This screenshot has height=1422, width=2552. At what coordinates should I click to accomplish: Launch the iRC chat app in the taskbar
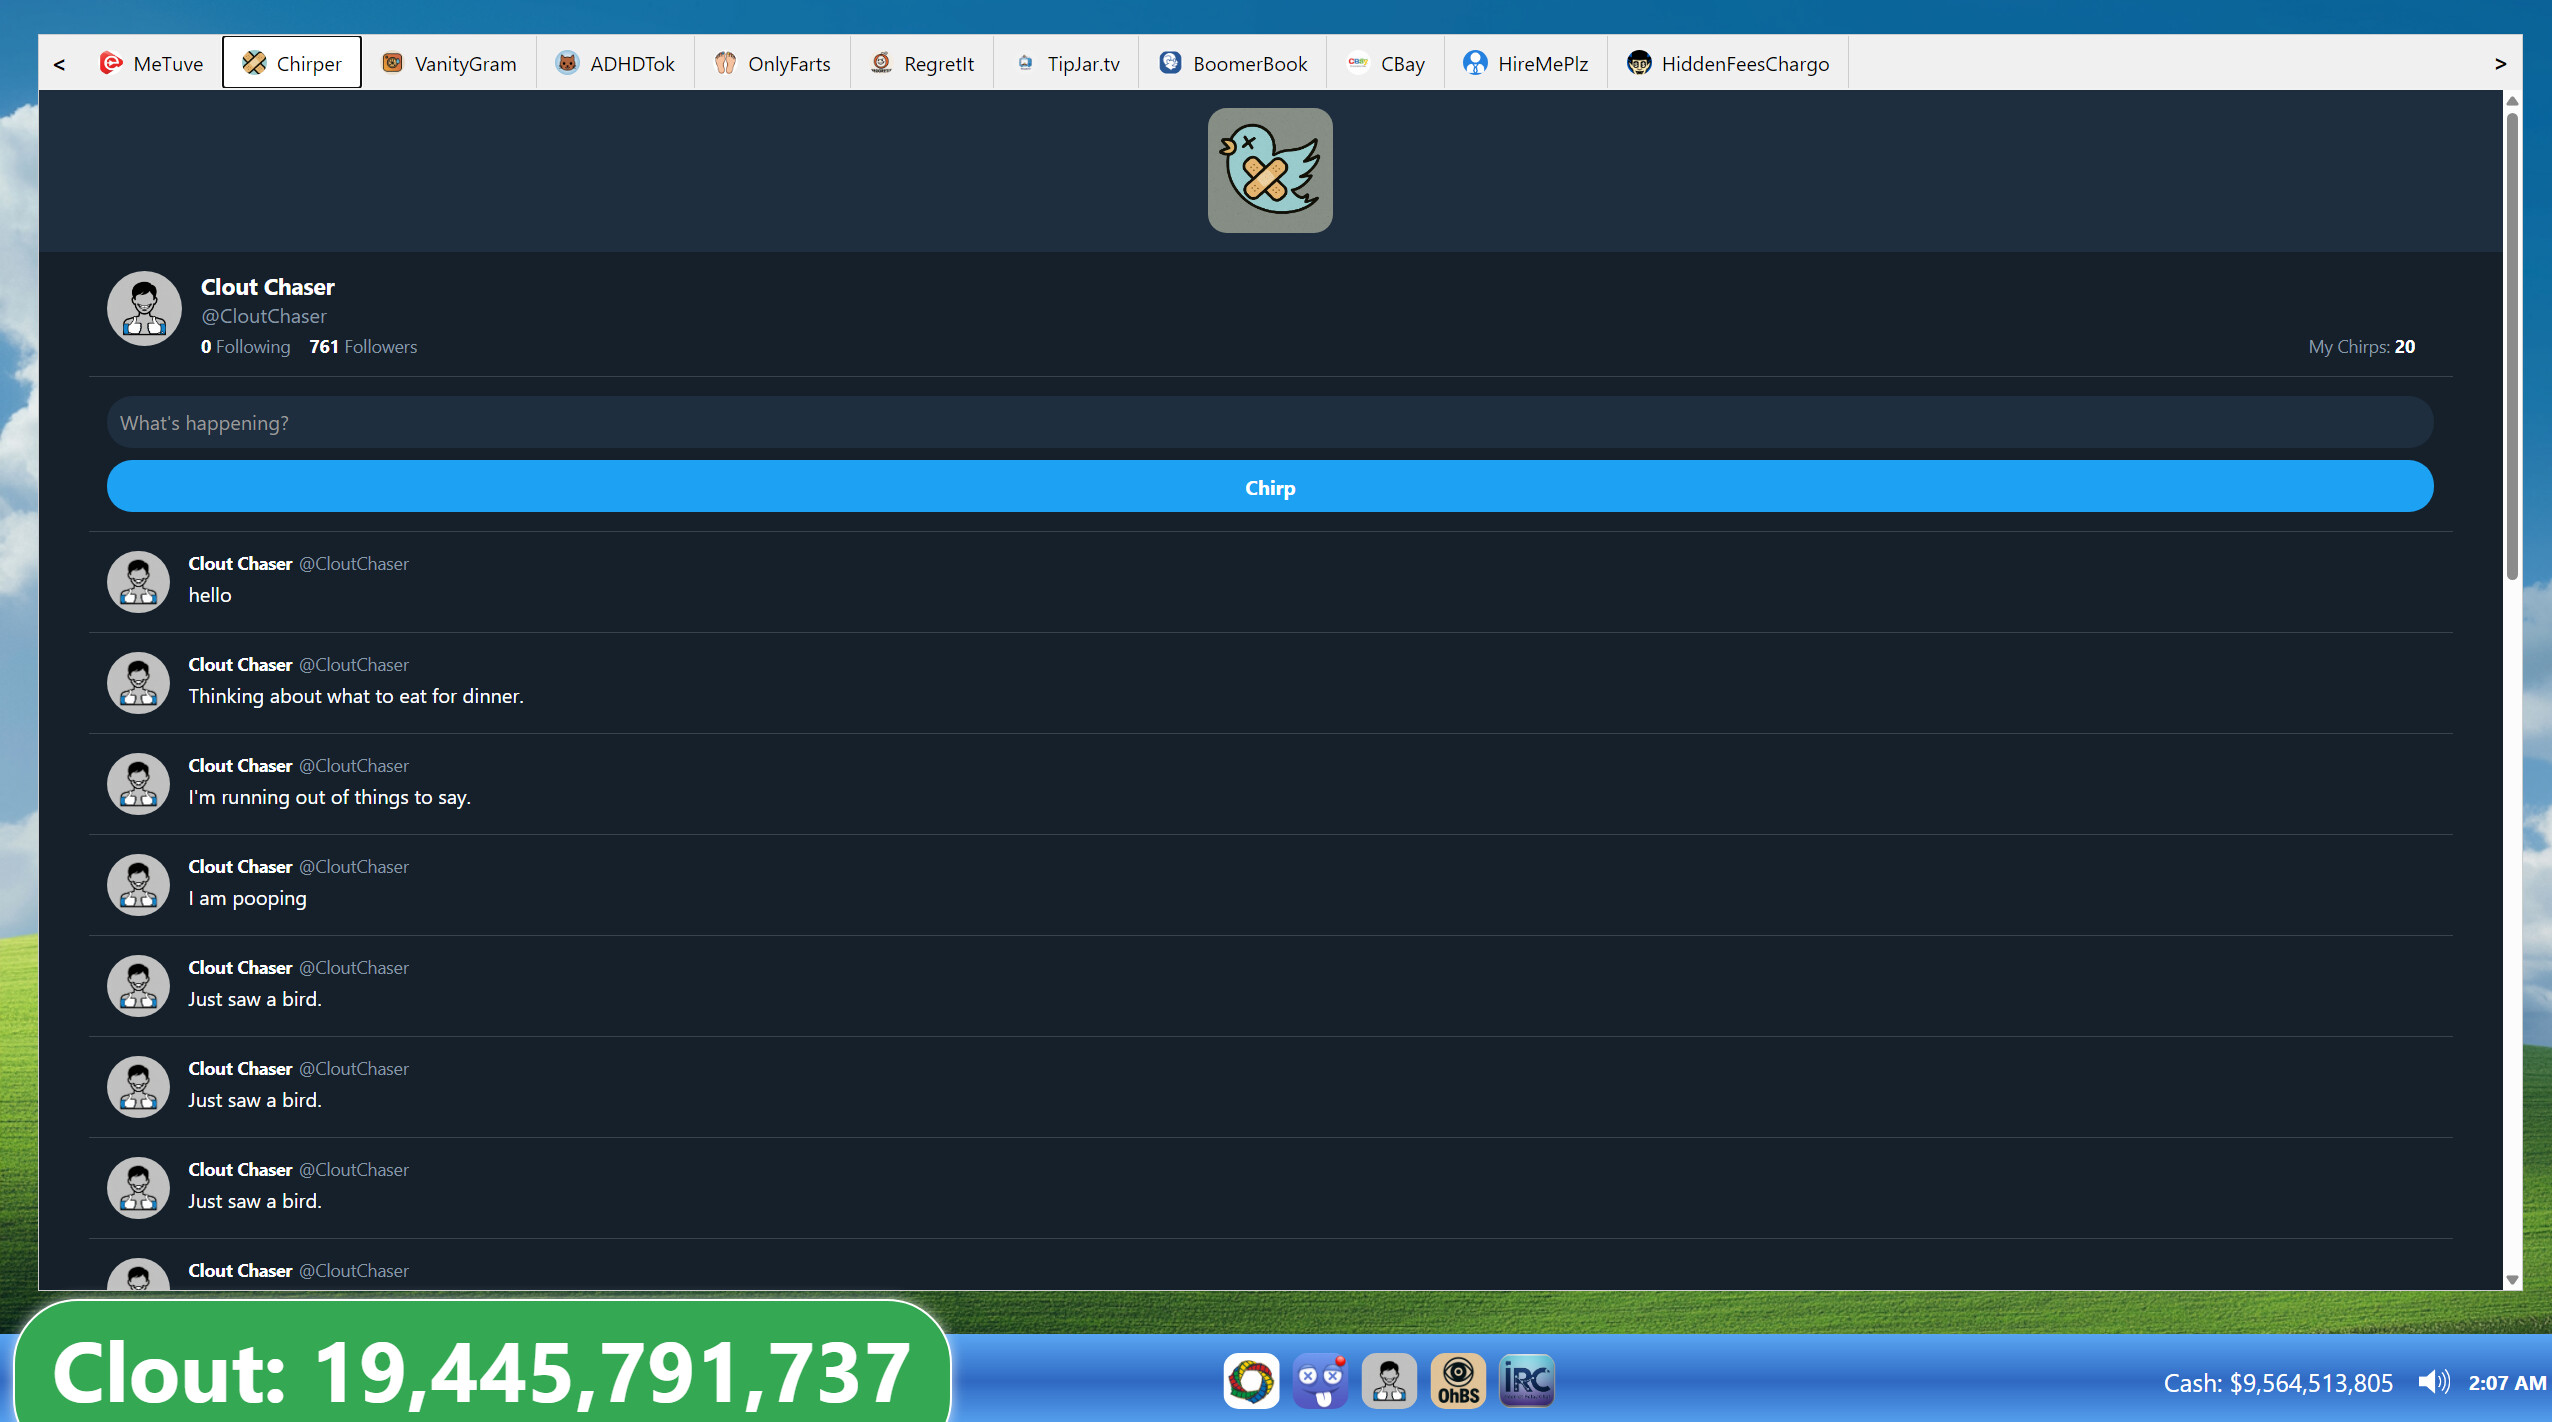[x=1525, y=1380]
